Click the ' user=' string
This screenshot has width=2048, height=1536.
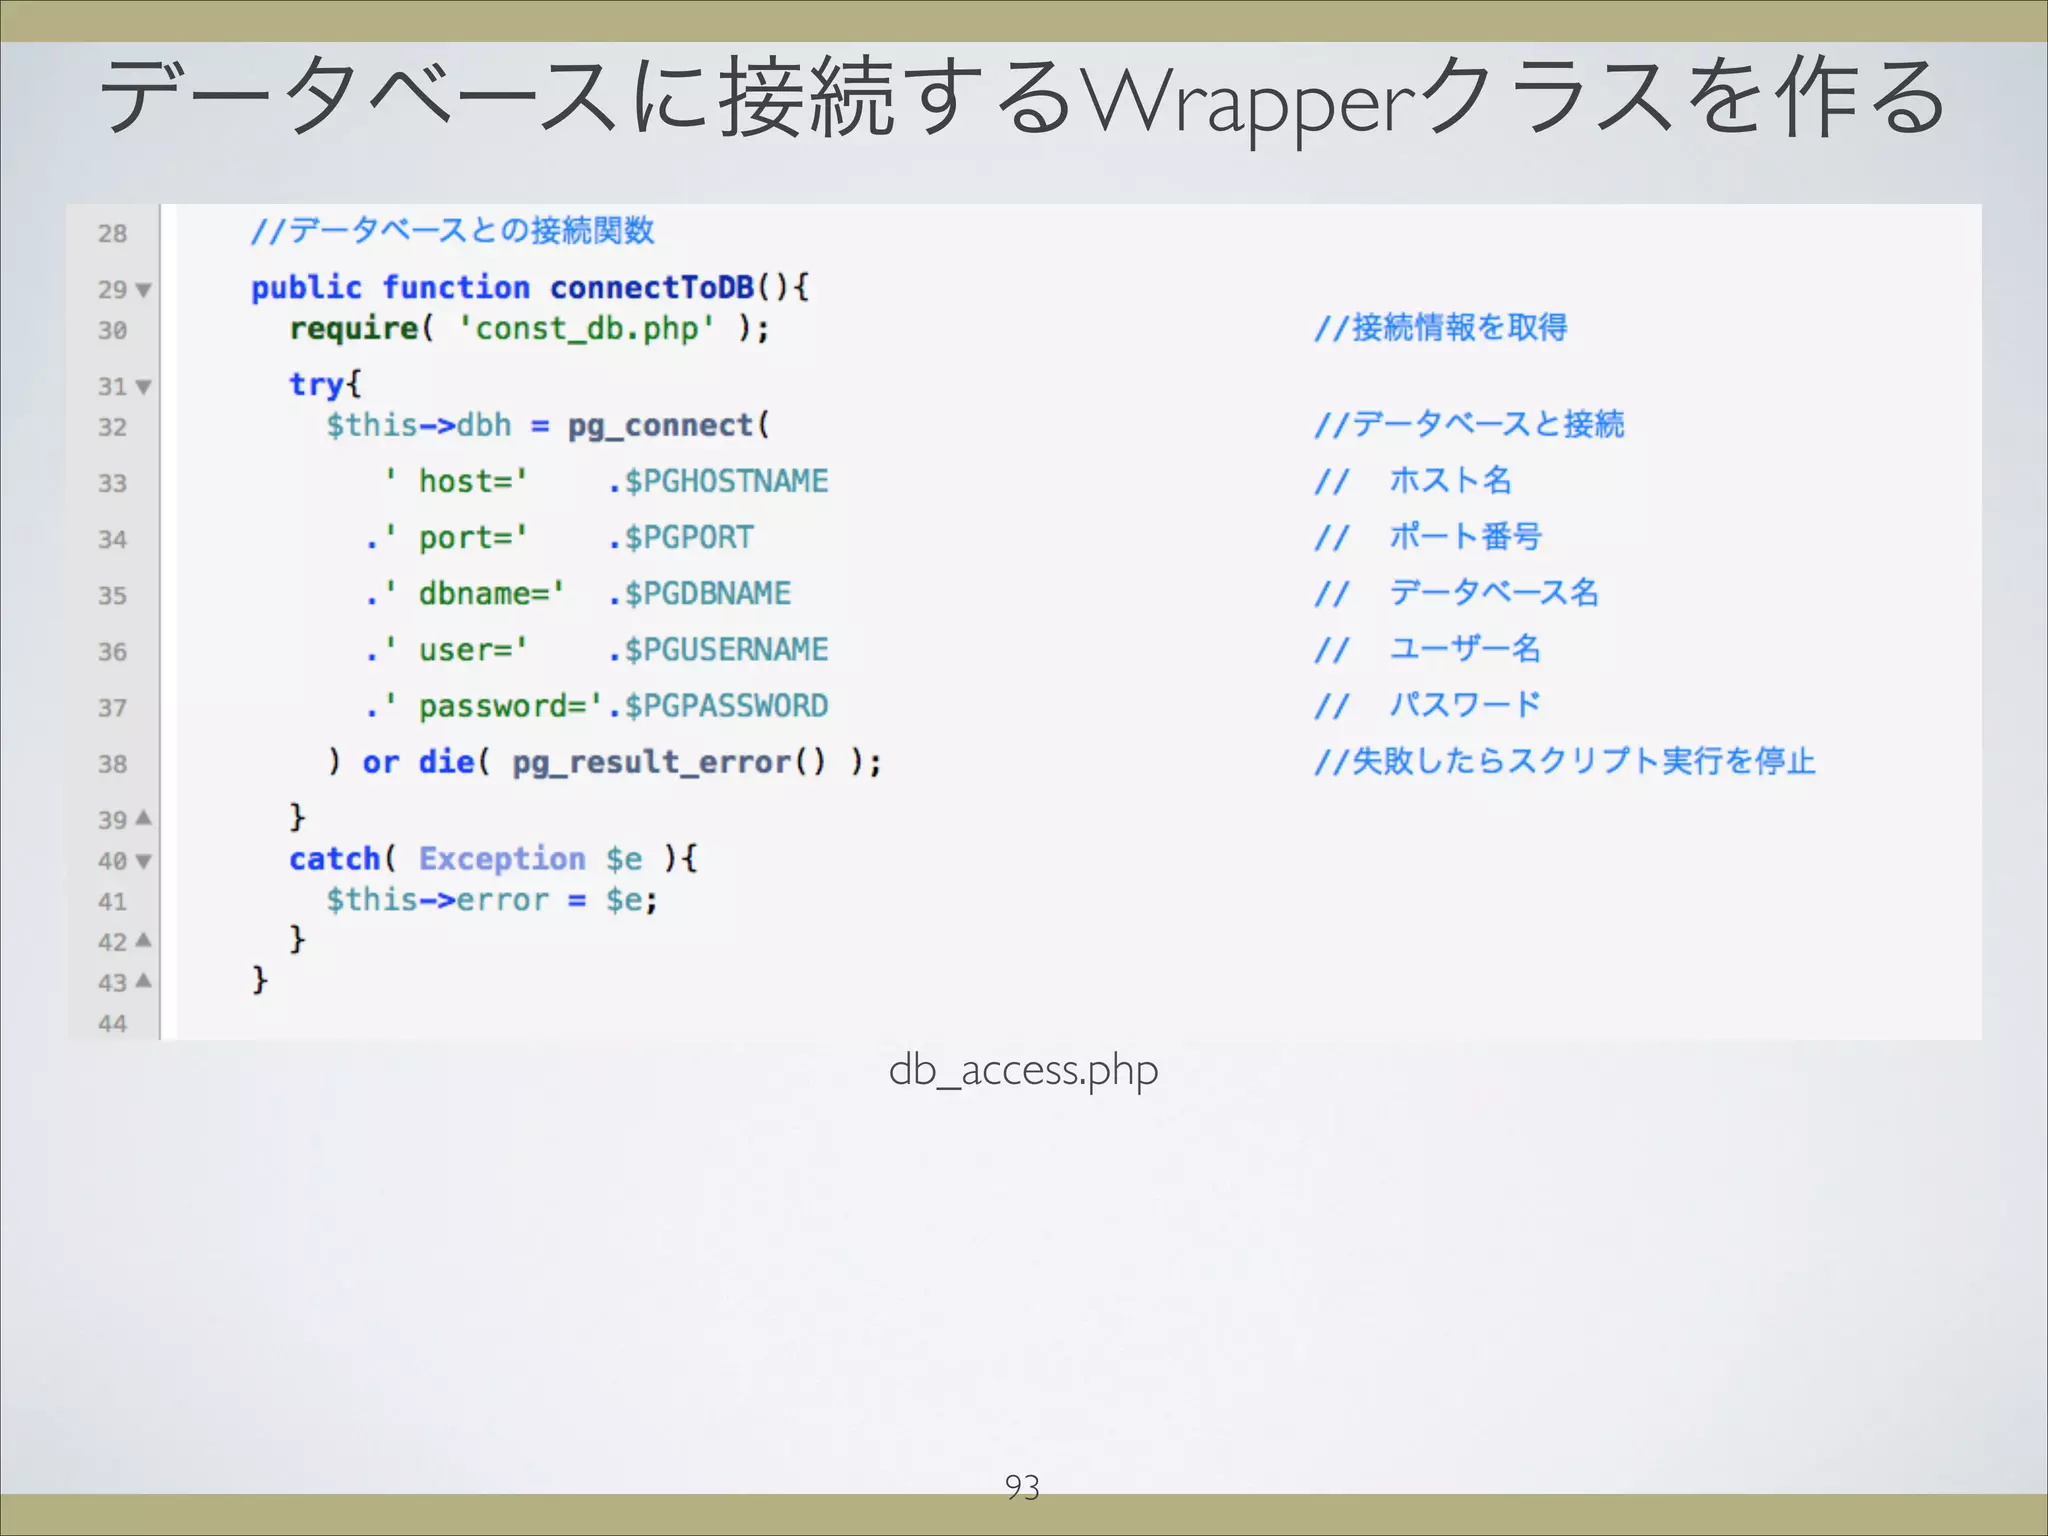[457, 650]
